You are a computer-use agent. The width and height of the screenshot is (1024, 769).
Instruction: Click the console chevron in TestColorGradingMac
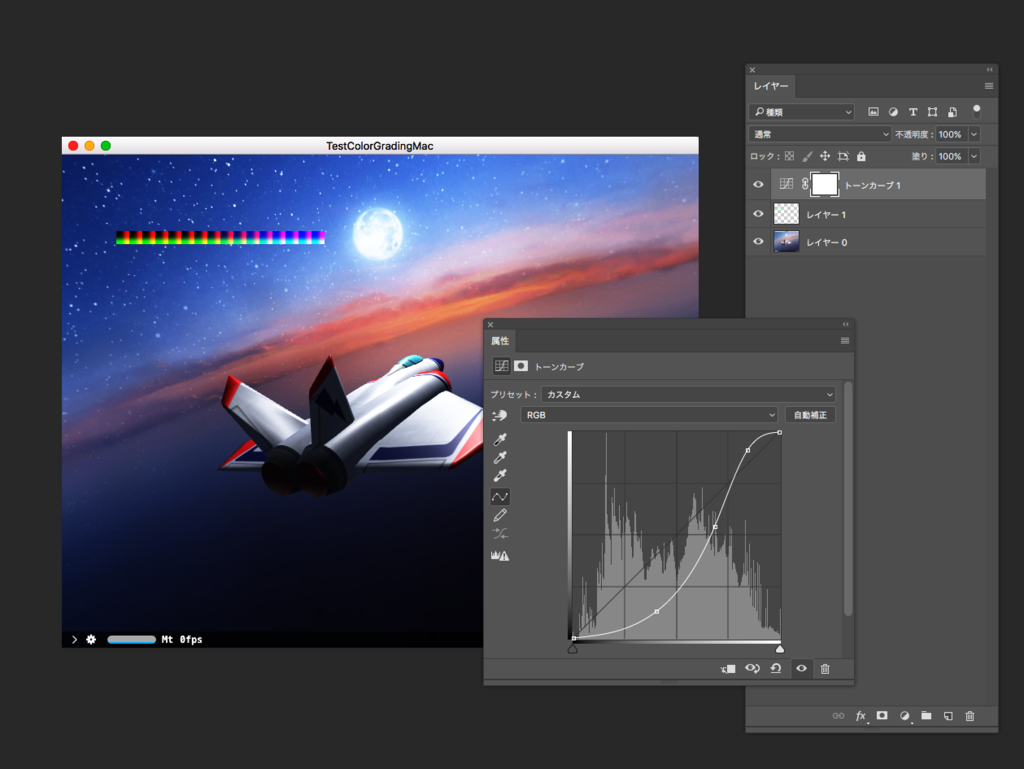[x=74, y=639]
